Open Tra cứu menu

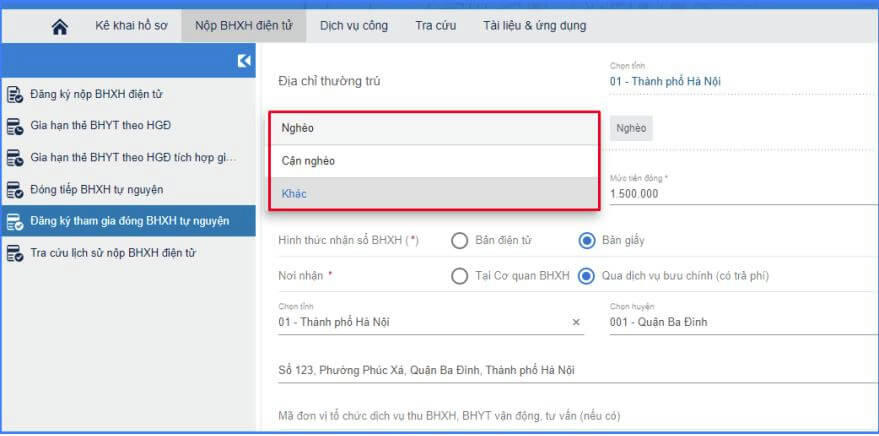point(436,26)
